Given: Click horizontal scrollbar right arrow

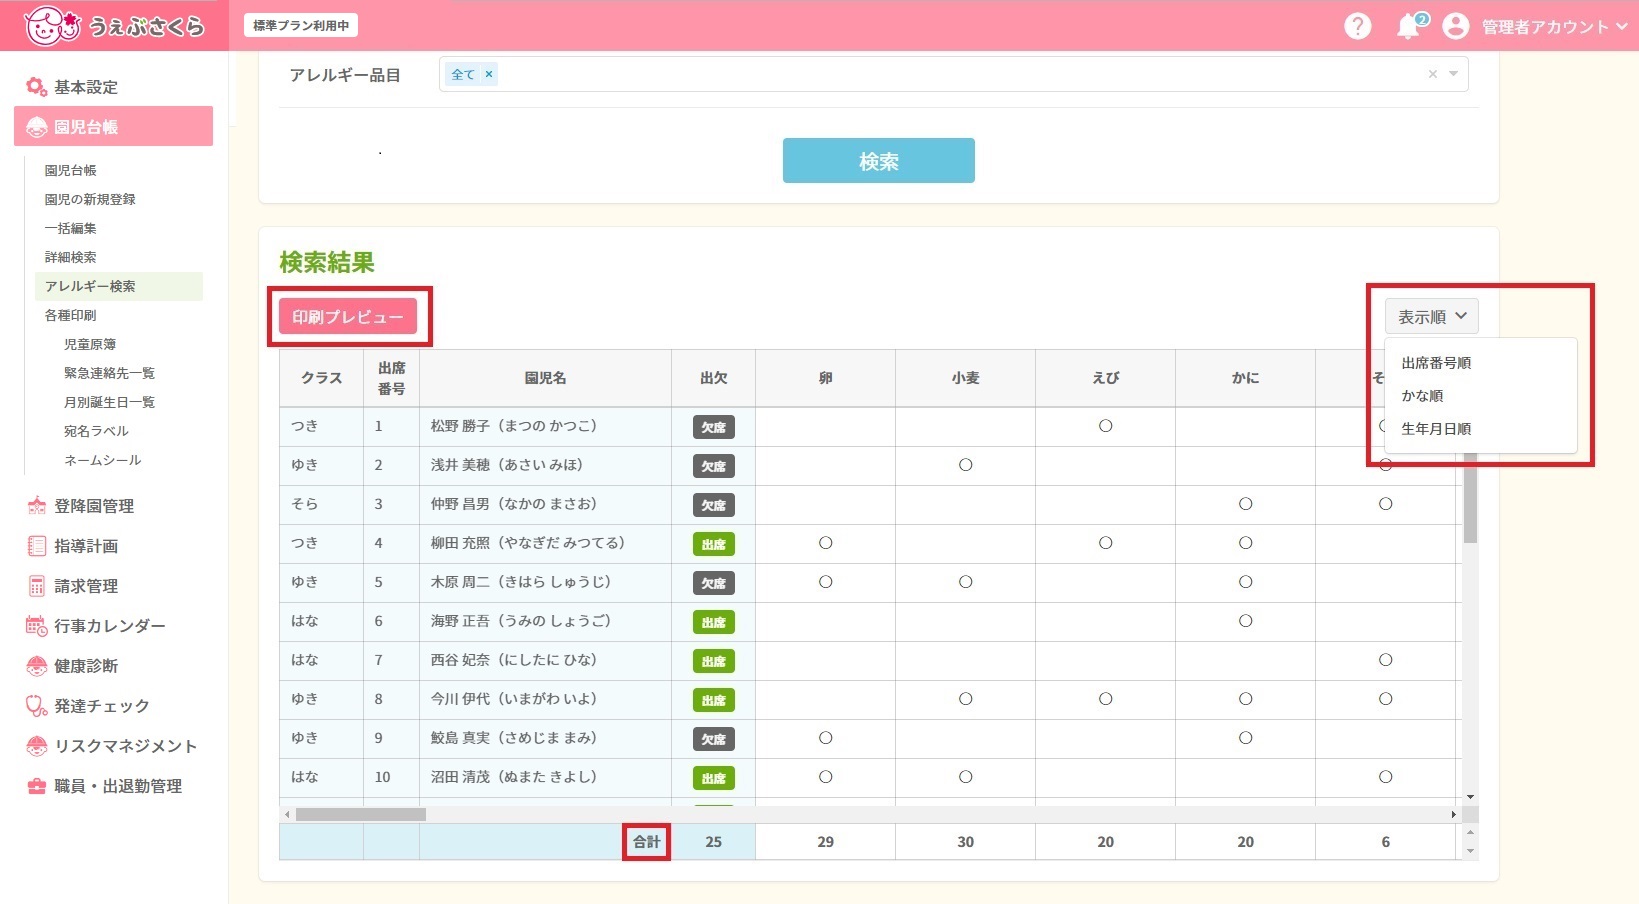Looking at the screenshot, I should 1454,814.
